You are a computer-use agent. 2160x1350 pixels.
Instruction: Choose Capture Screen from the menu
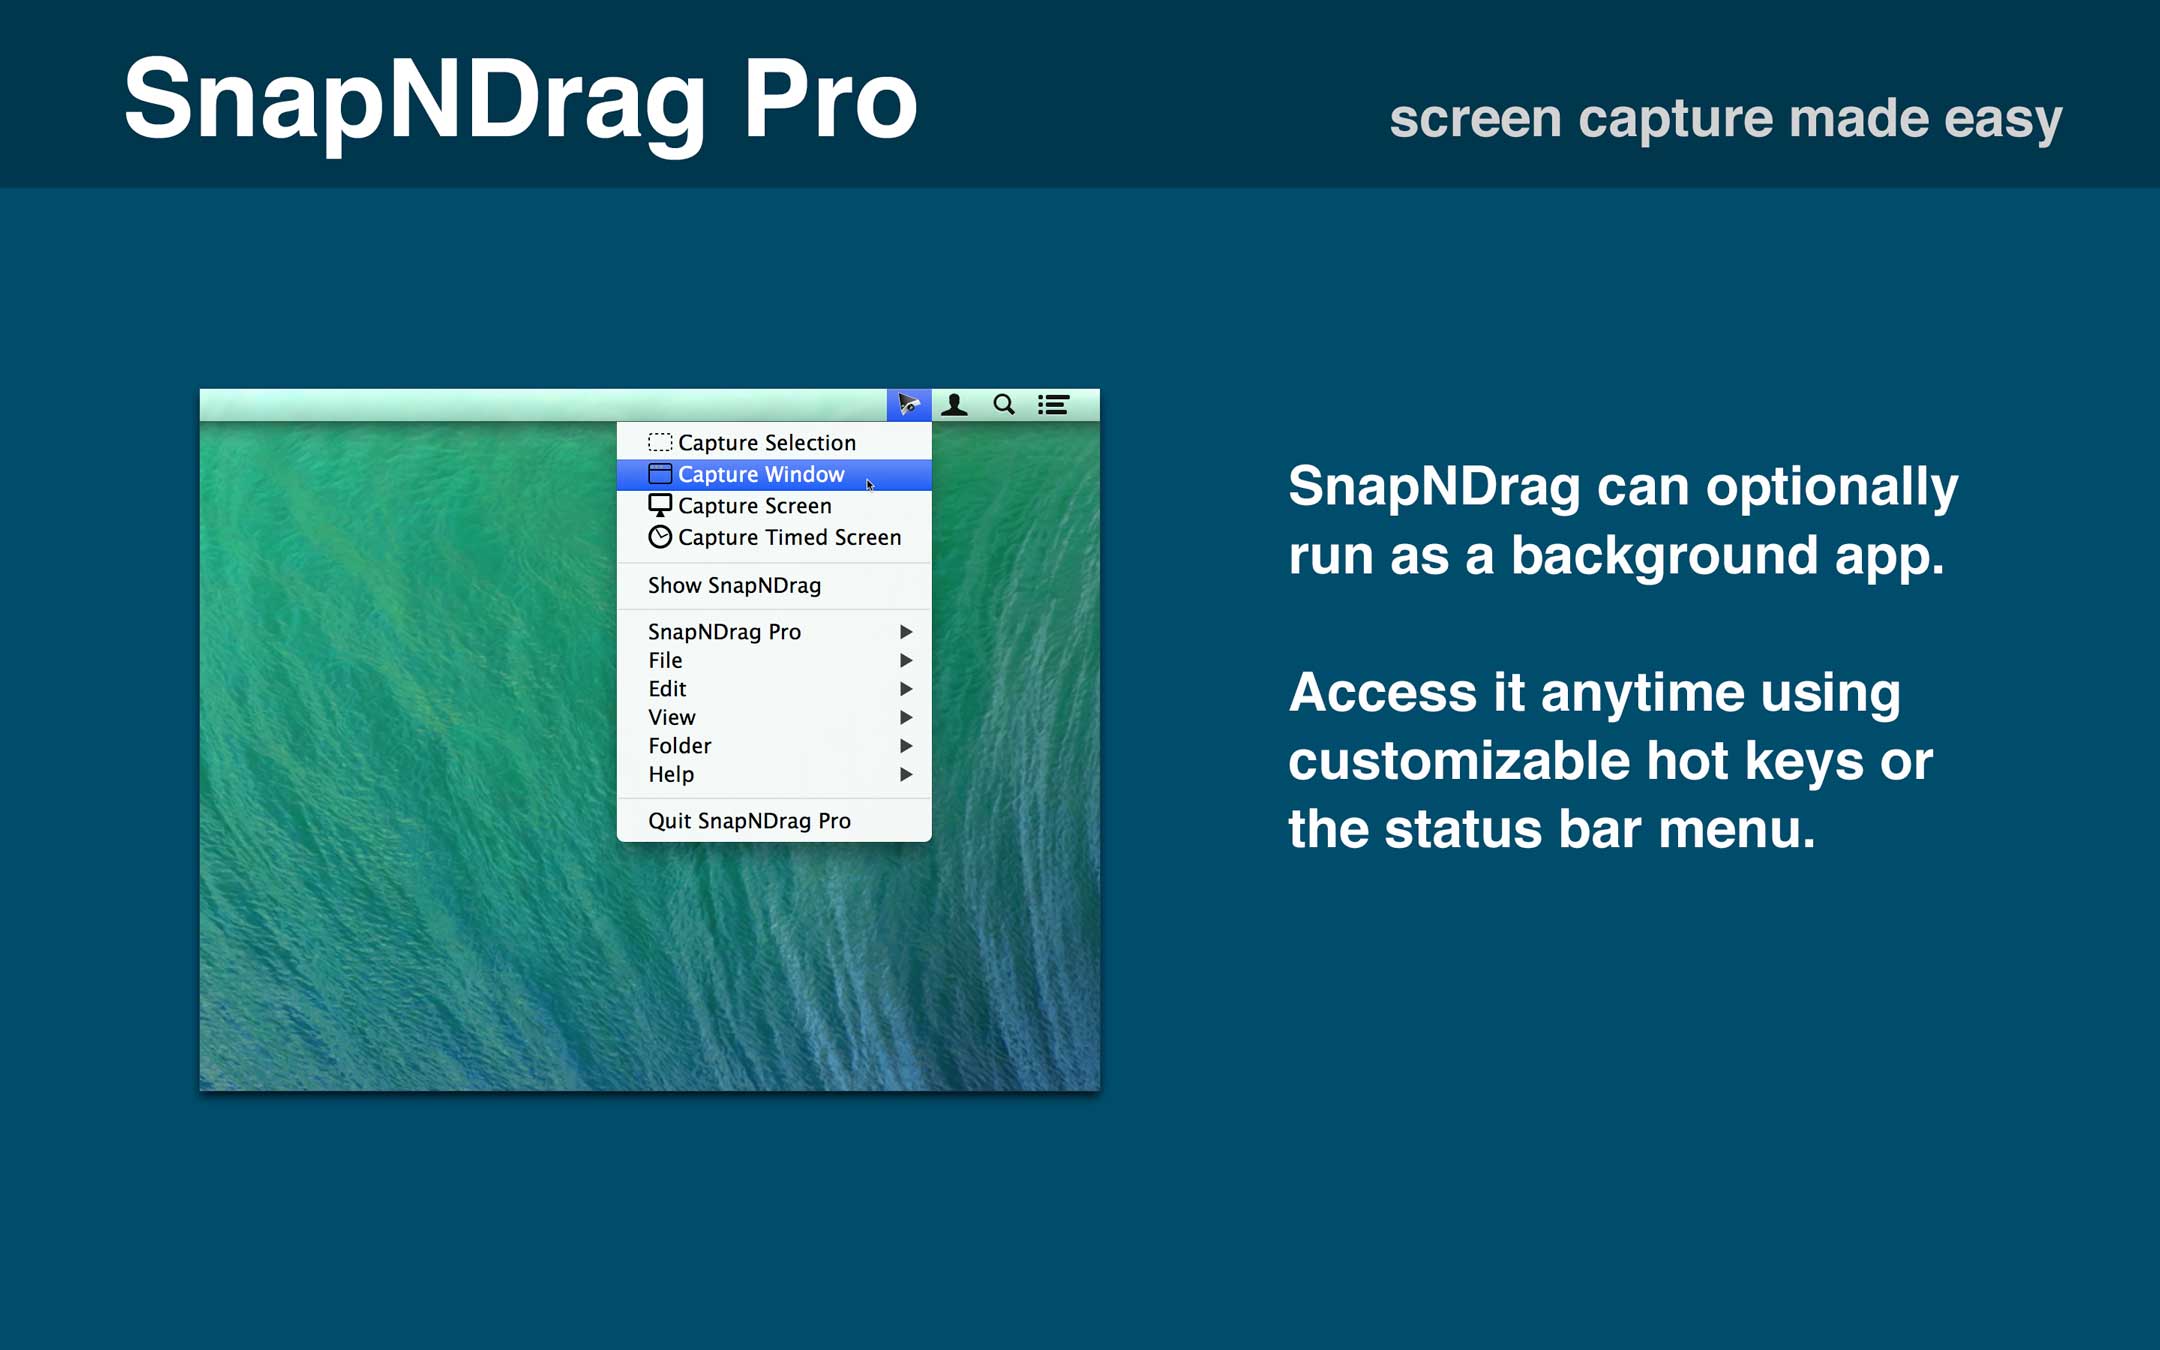754,505
